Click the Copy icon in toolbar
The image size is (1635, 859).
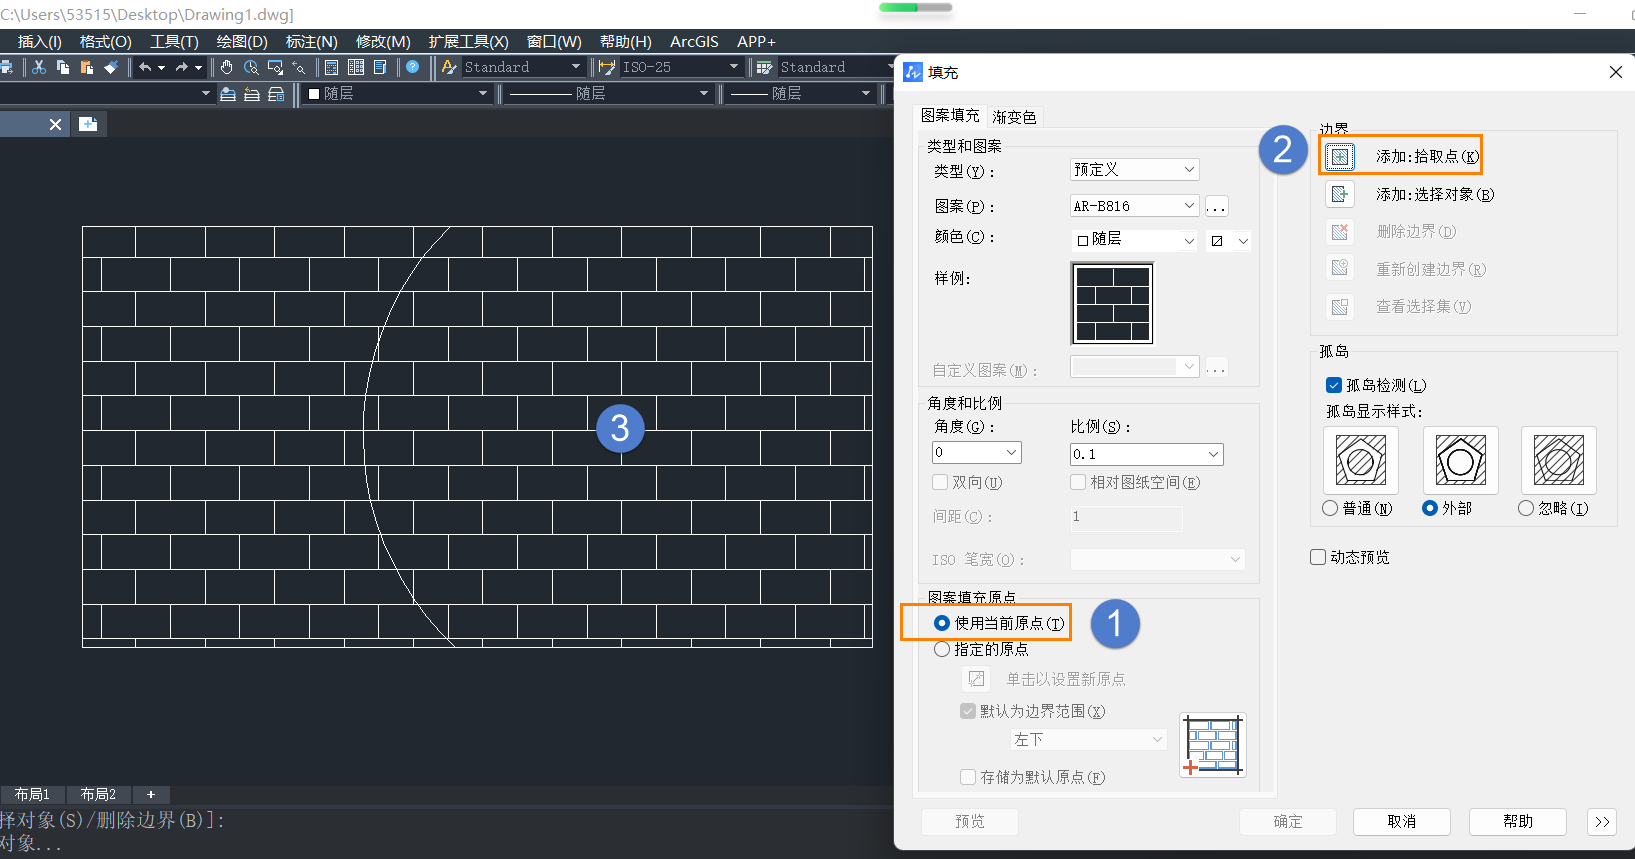coord(63,67)
